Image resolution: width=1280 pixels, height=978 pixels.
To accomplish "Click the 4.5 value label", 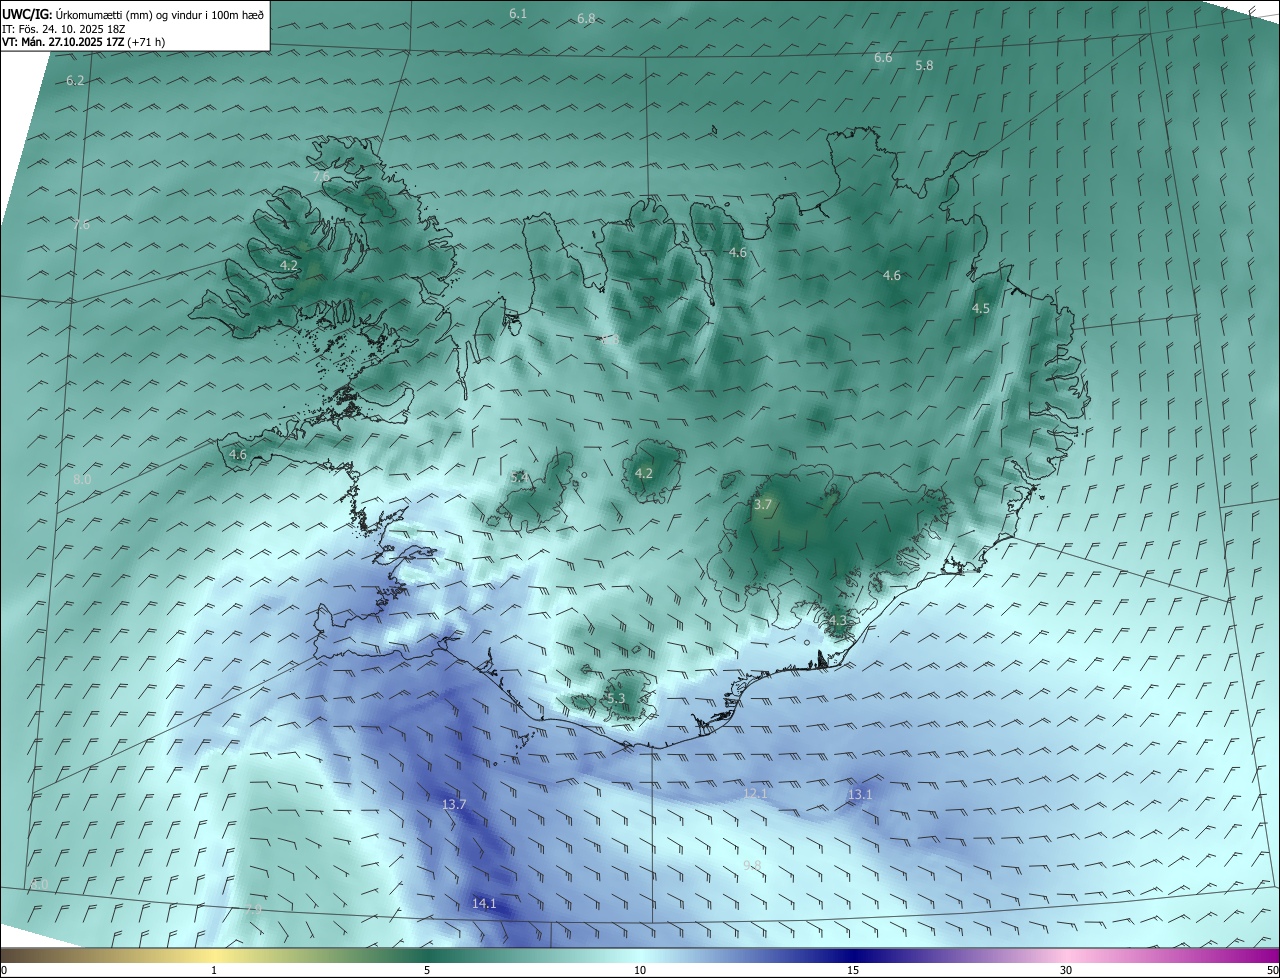I will pyautogui.click(x=981, y=309).
